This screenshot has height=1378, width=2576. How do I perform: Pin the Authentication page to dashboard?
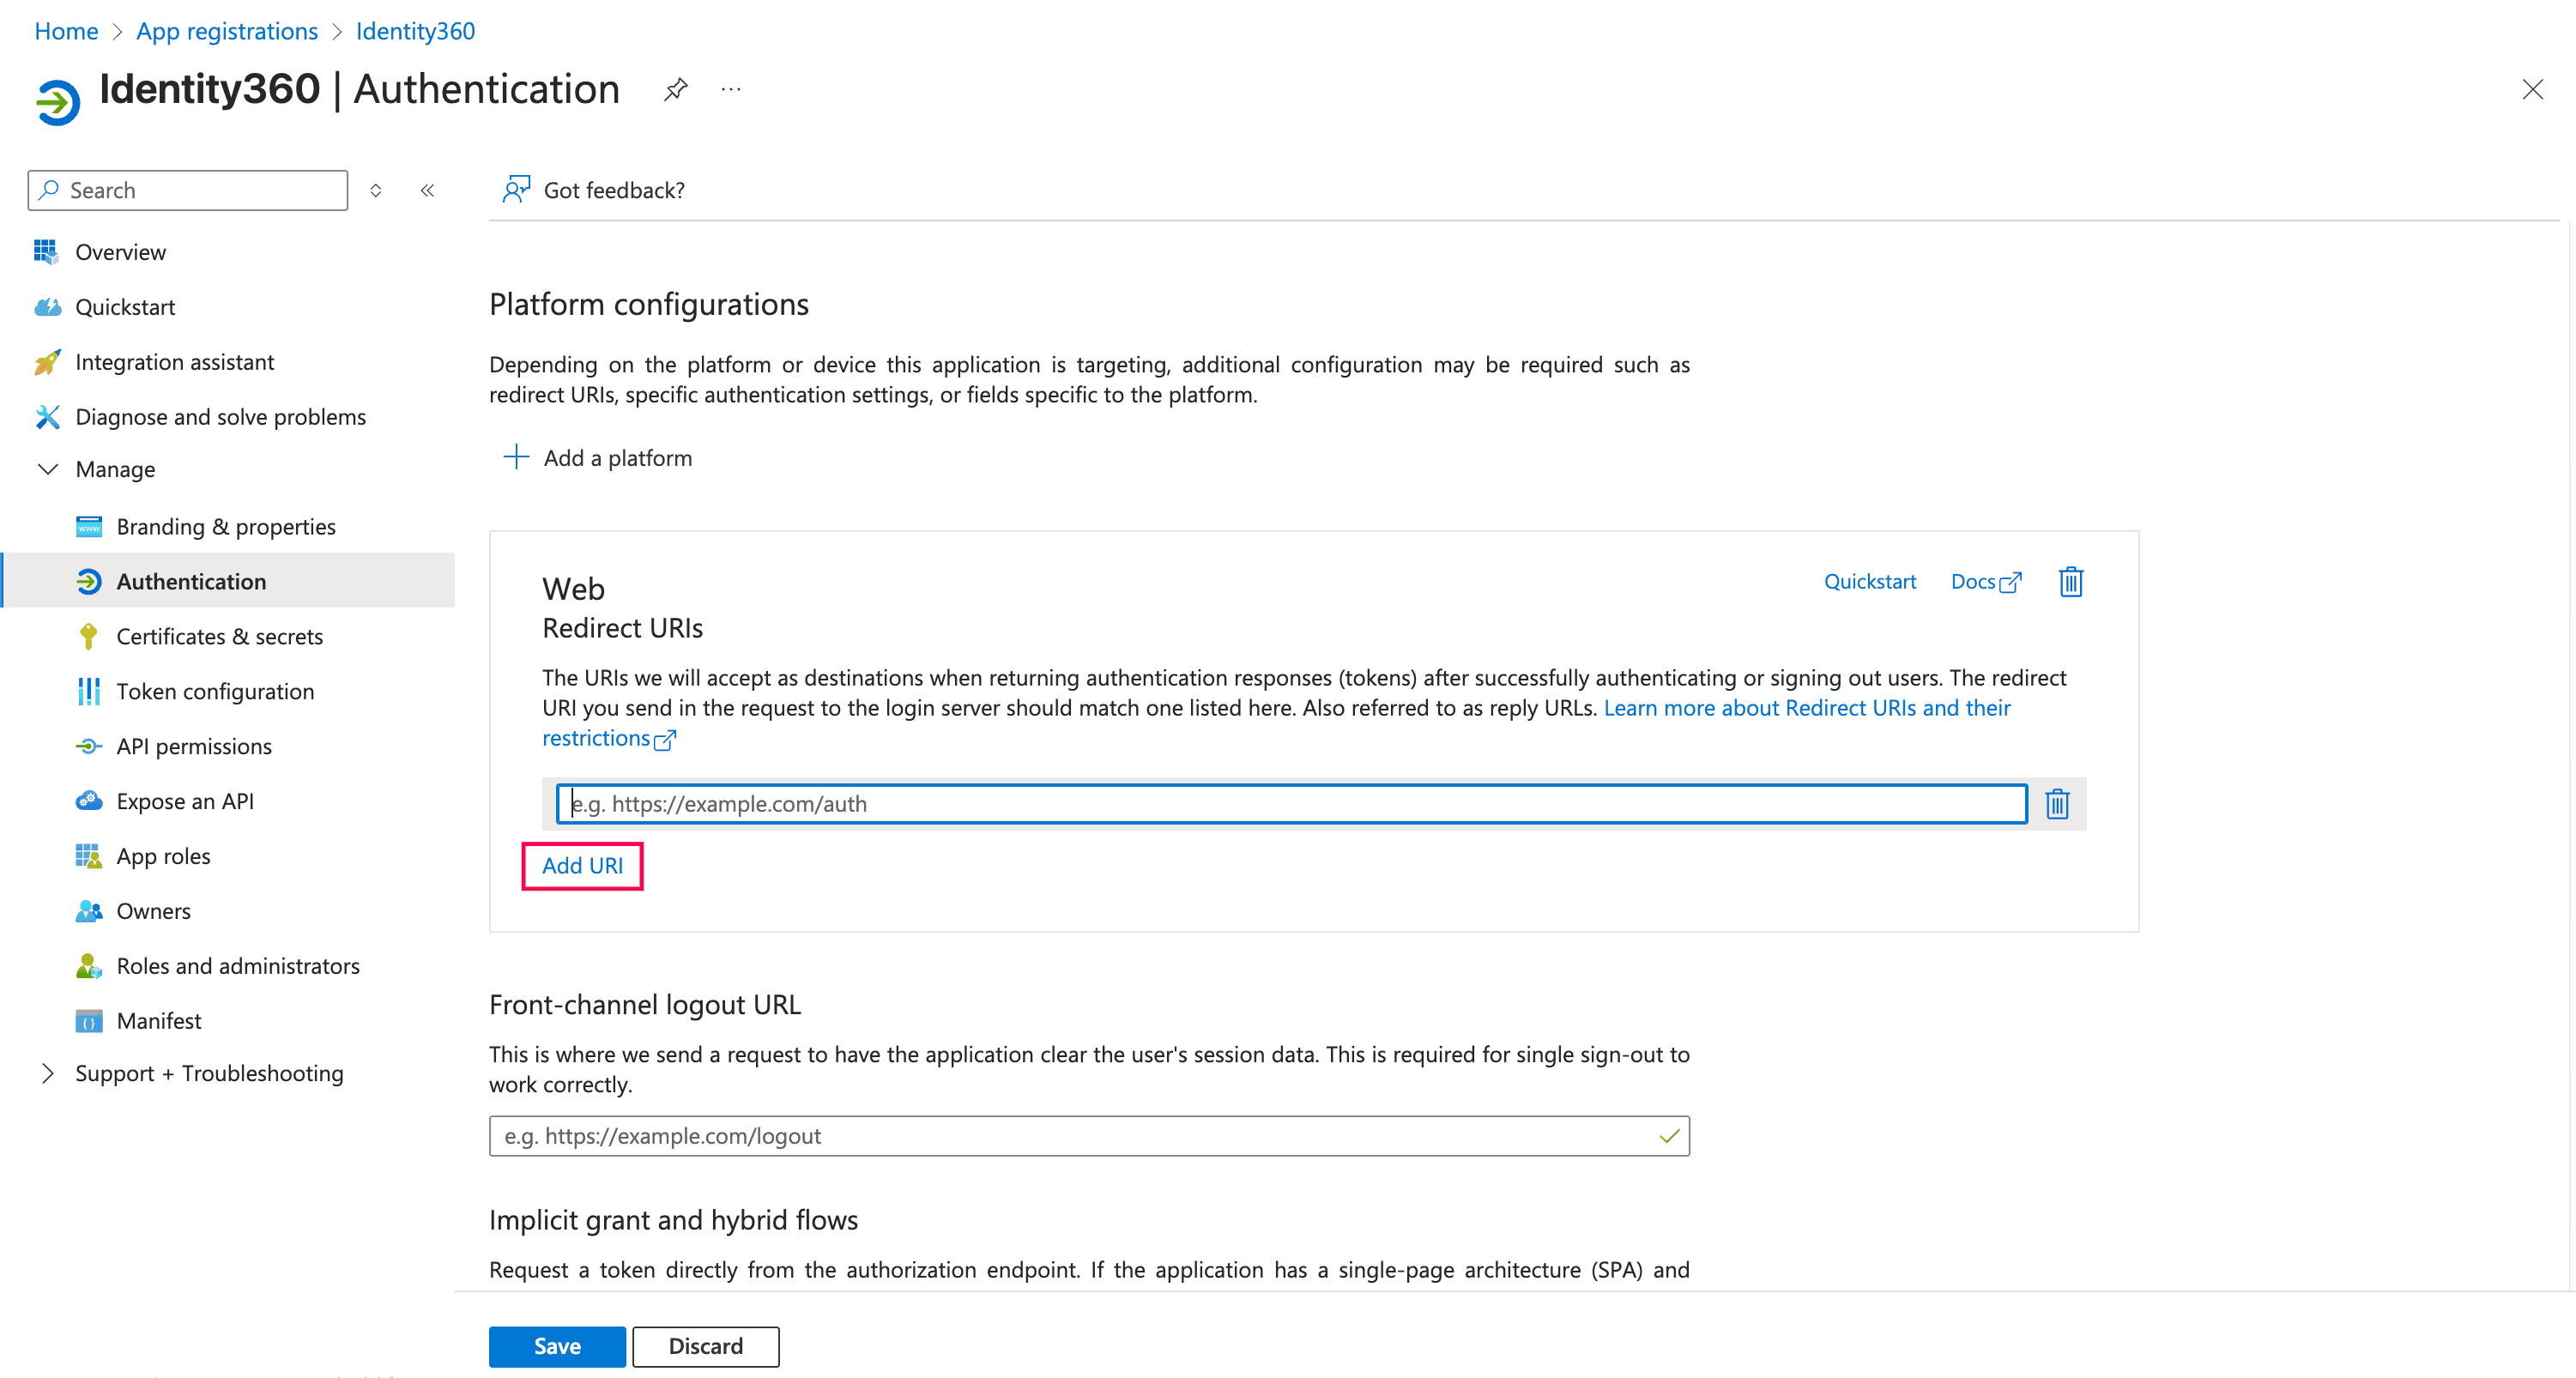click(676, 89)
